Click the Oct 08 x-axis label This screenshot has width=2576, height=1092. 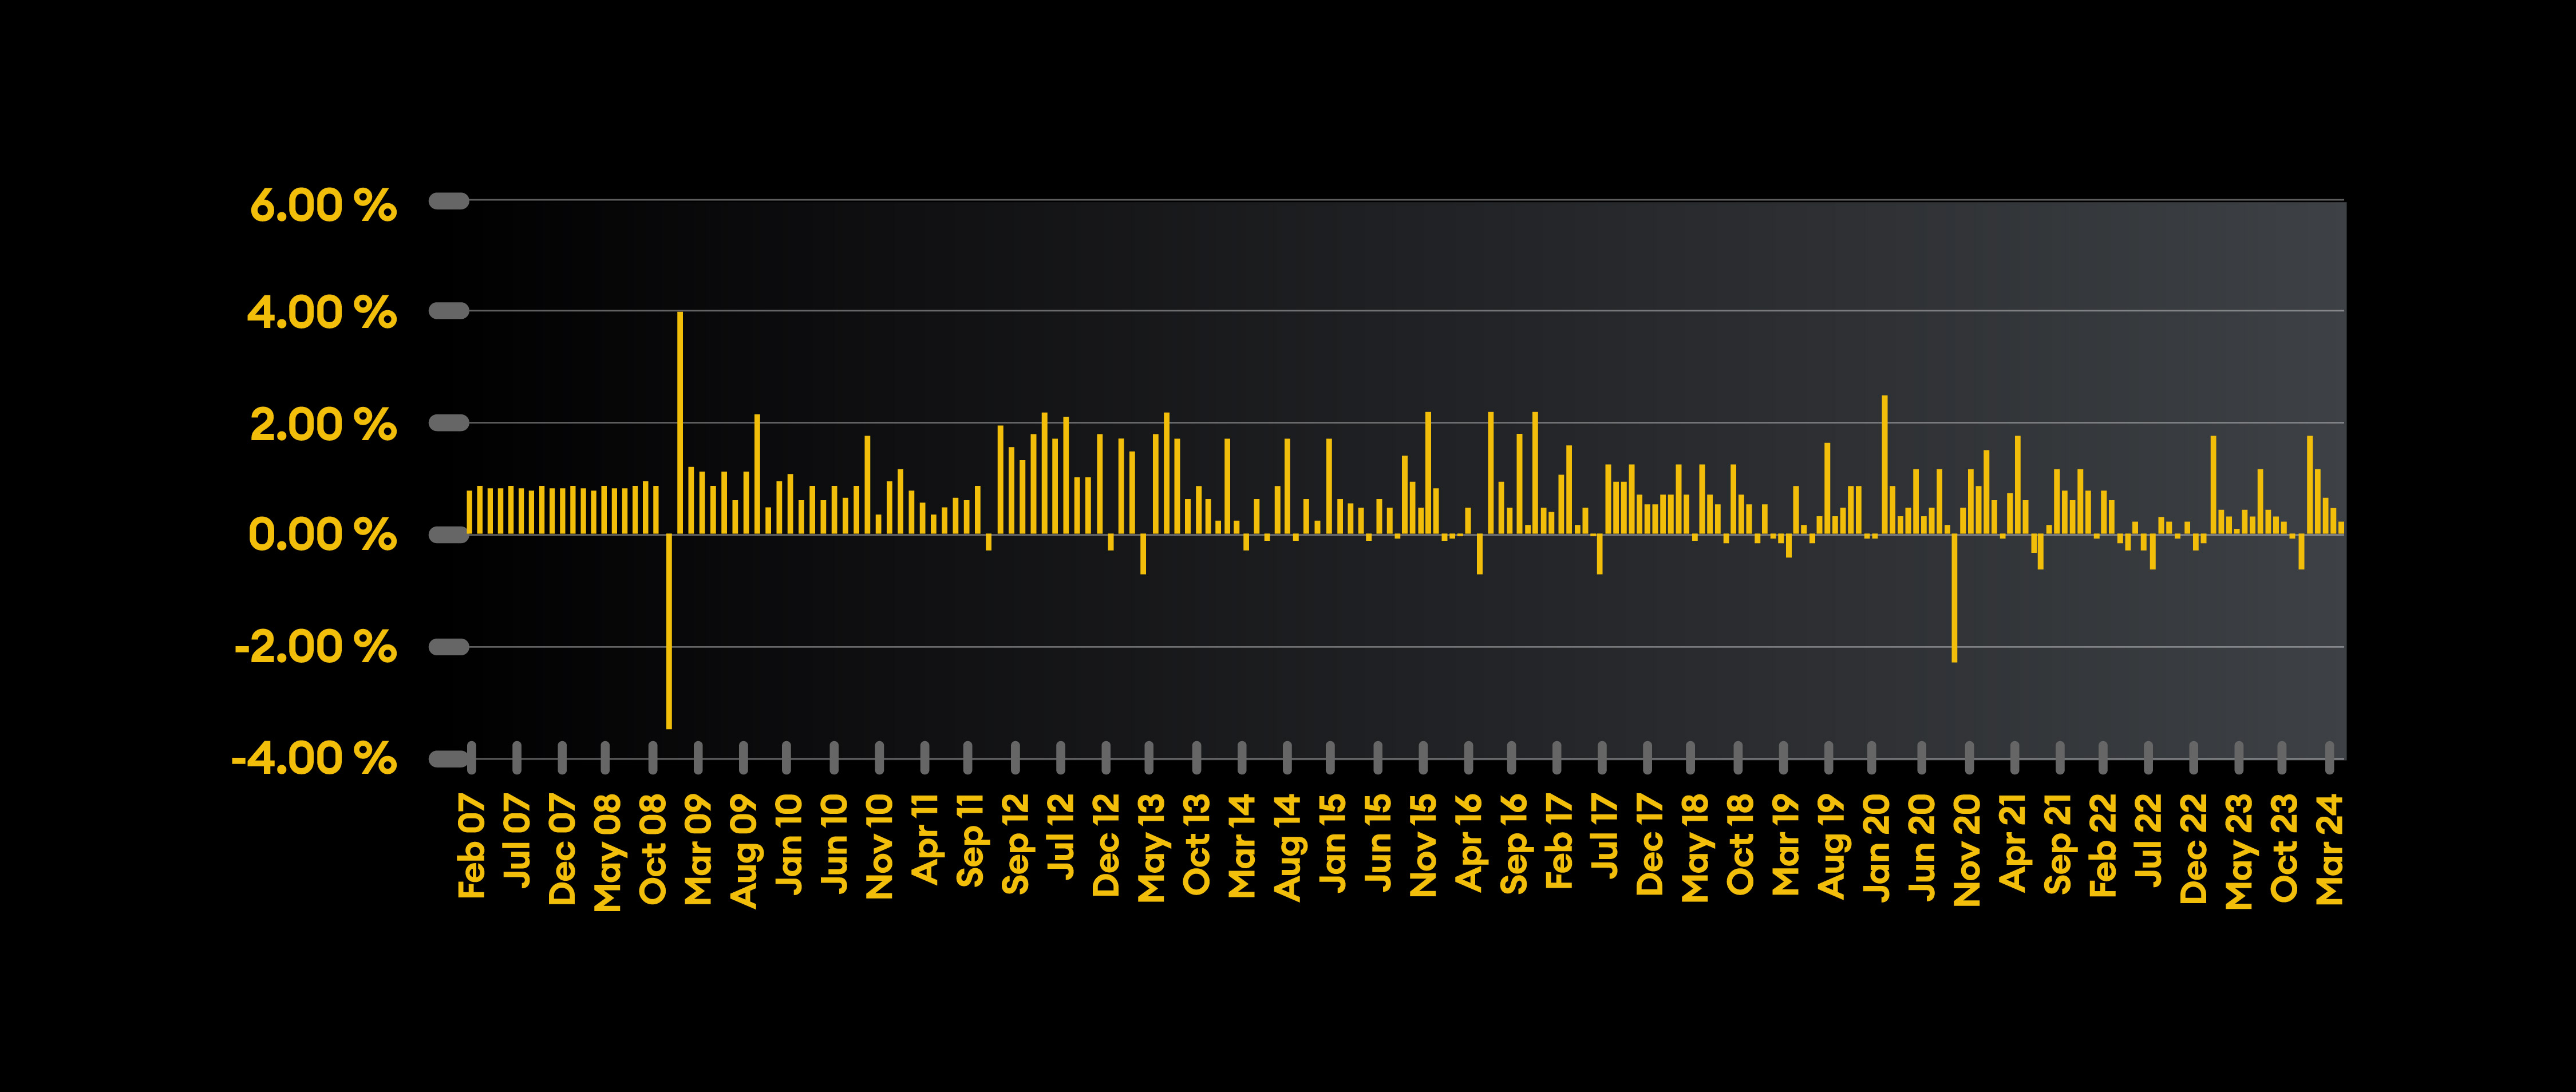652,849
